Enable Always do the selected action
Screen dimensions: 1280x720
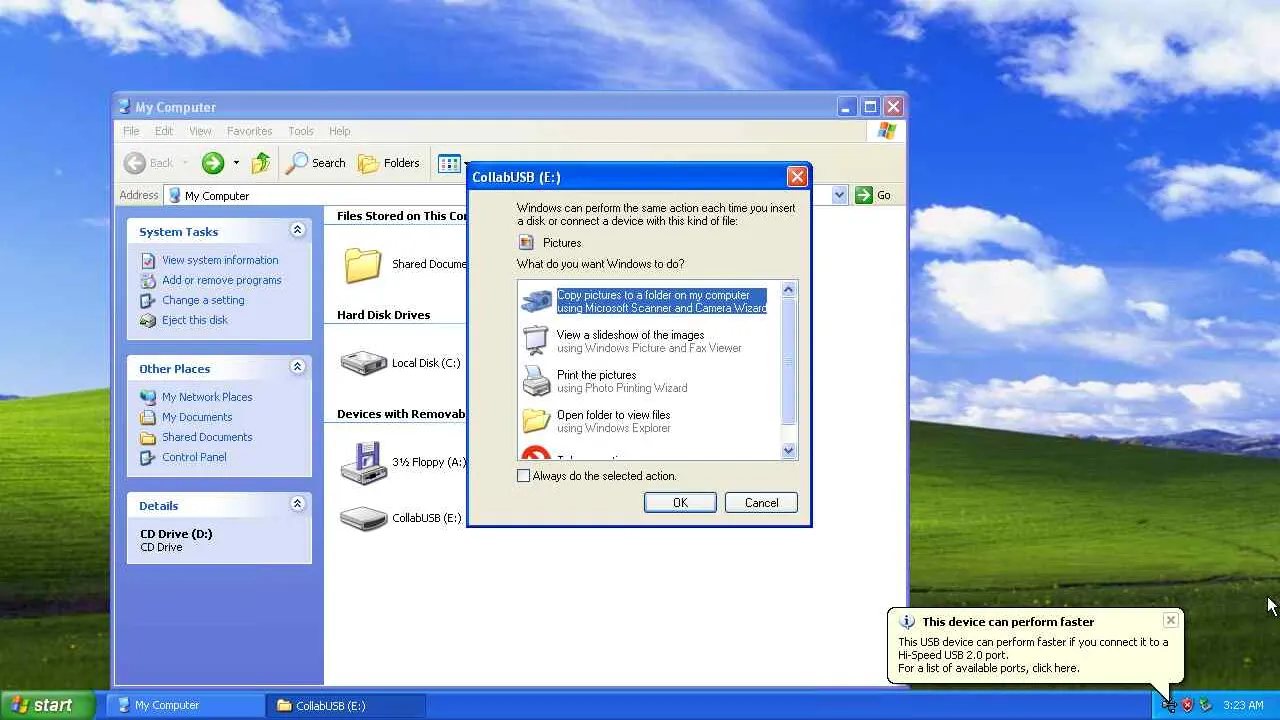click(x=523, y=476)
